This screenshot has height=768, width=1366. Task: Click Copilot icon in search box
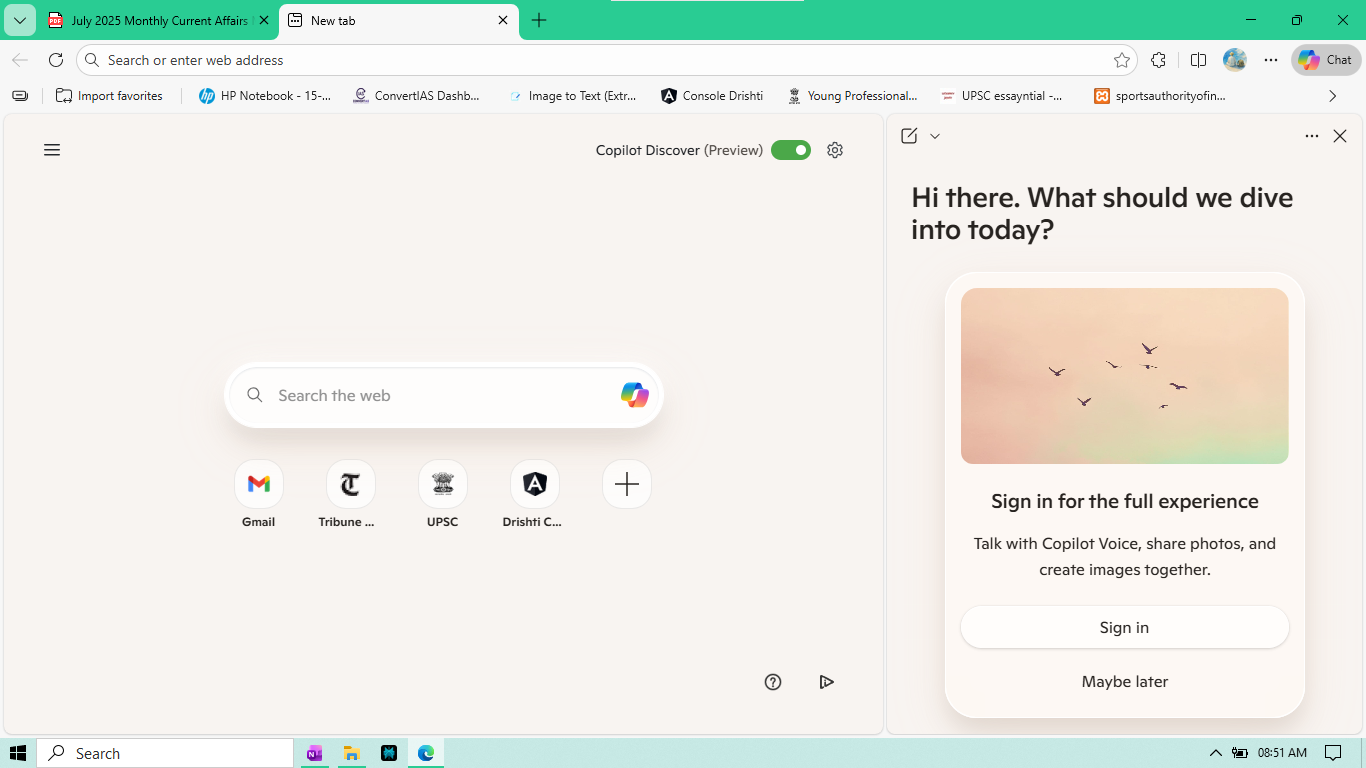coord(634,395)
